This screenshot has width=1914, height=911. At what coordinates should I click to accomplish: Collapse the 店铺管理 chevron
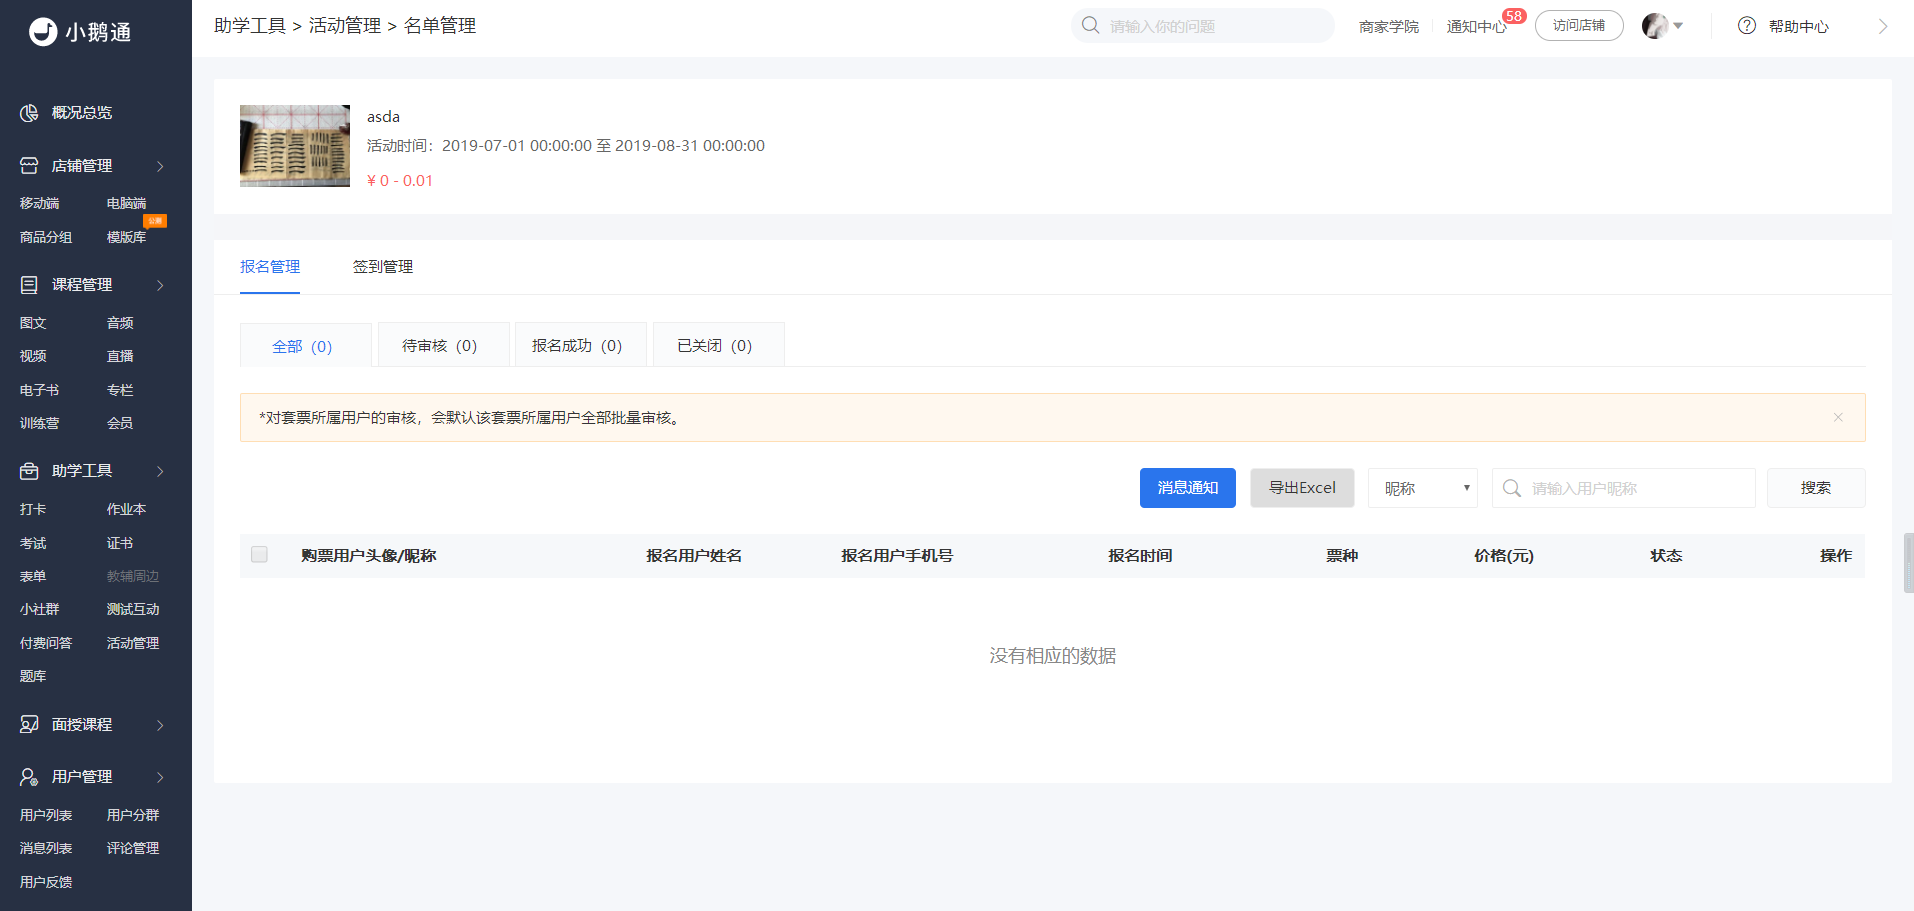click(x=160, y=166)
